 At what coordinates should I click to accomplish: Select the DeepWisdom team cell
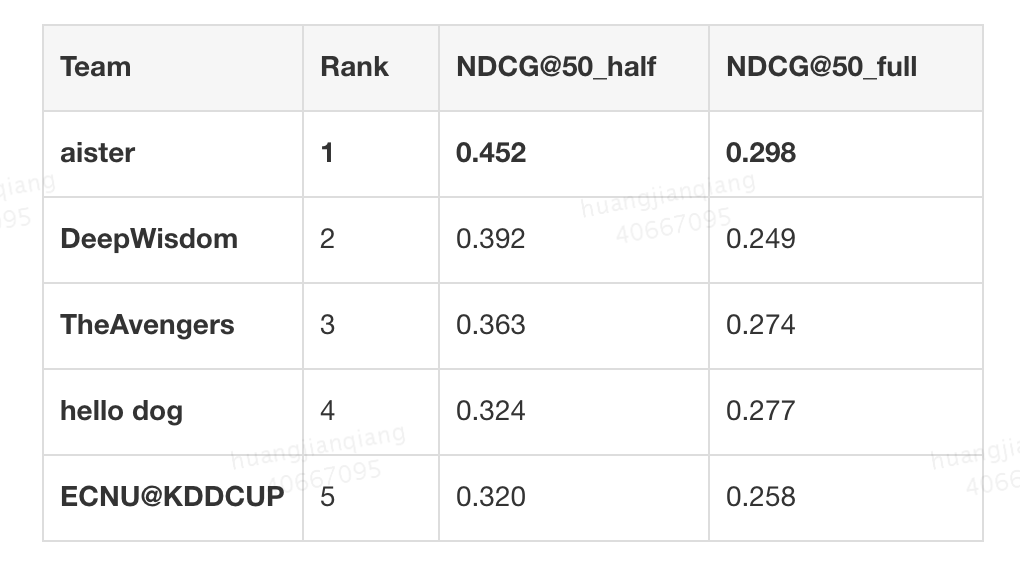(x=149, y=239)
